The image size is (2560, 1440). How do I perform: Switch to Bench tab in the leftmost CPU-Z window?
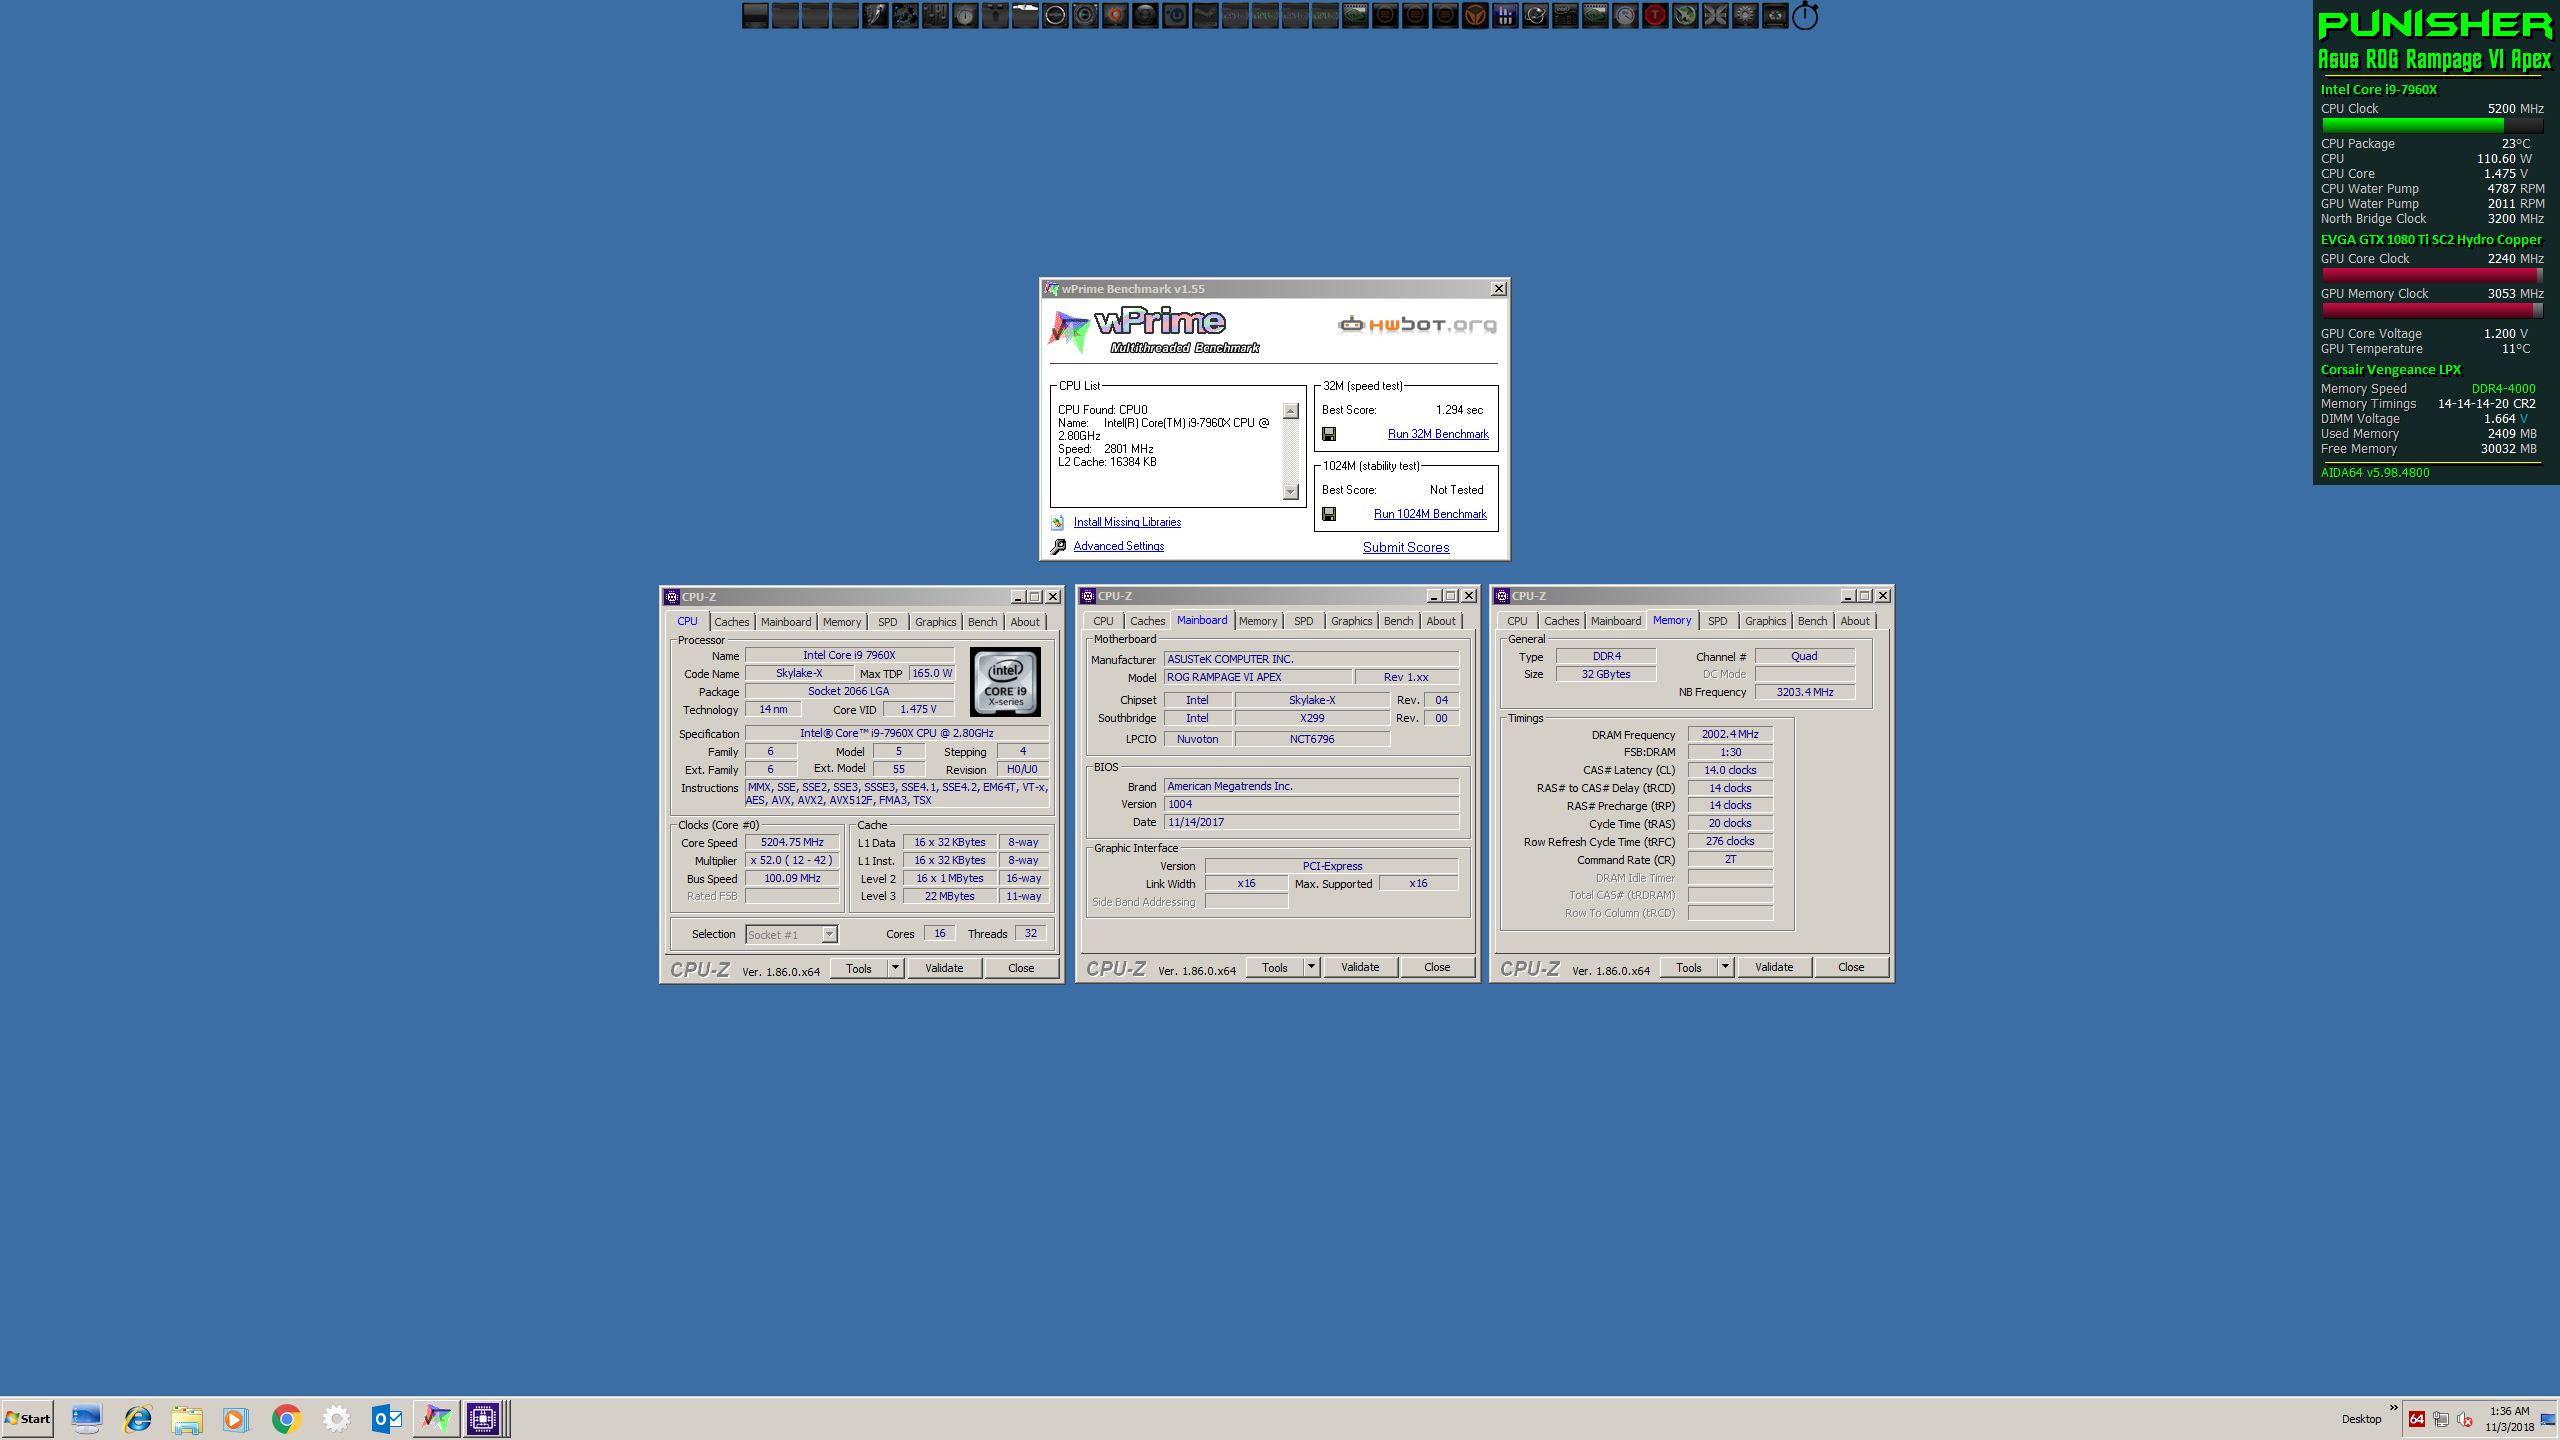[982, 622]
